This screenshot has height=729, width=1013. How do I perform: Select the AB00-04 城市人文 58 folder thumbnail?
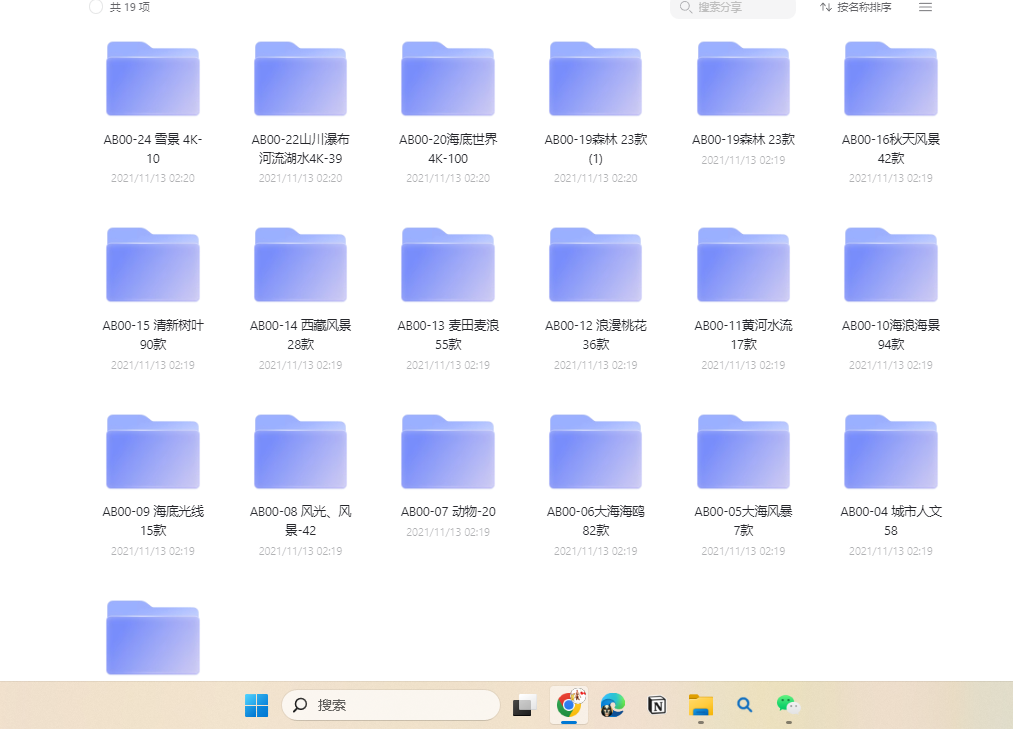[x=891, y=452]
